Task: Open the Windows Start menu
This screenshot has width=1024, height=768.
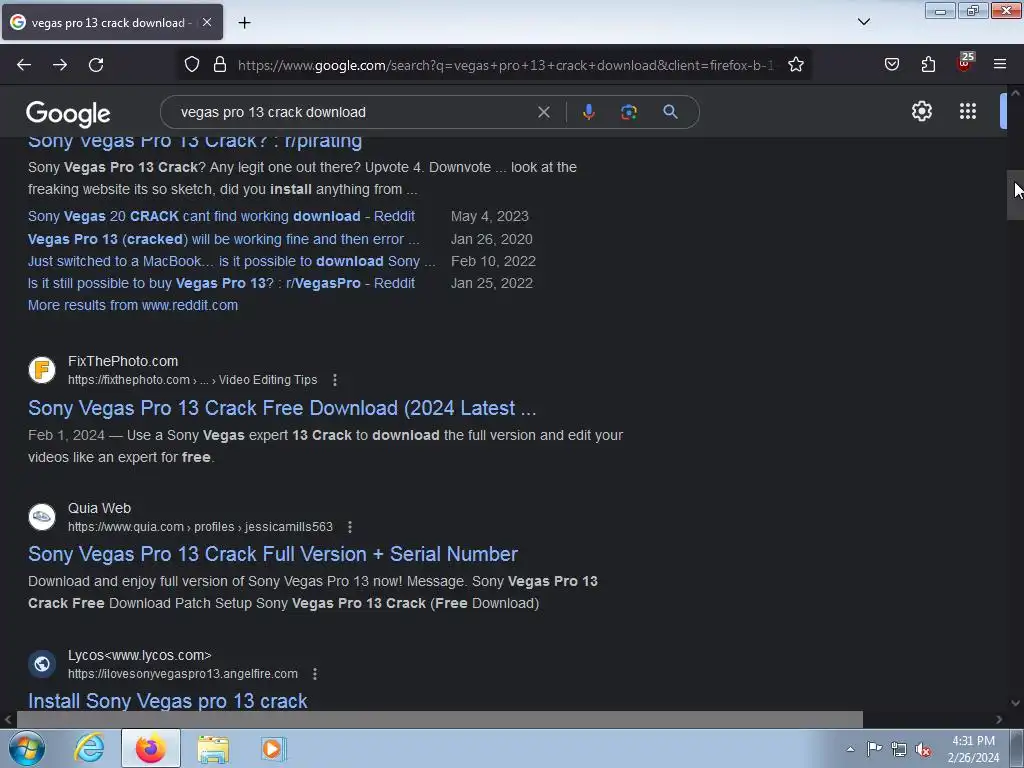Action: coord(27,748)
